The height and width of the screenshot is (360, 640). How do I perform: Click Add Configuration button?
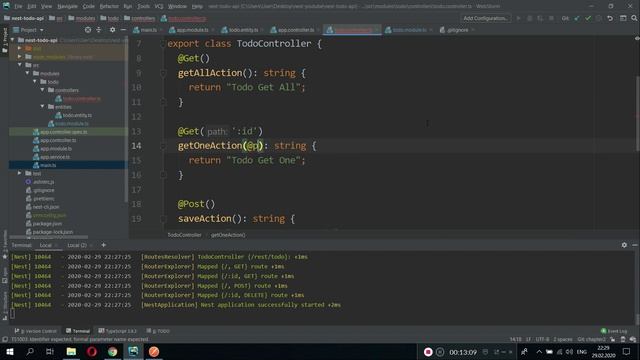pos(485,18)
